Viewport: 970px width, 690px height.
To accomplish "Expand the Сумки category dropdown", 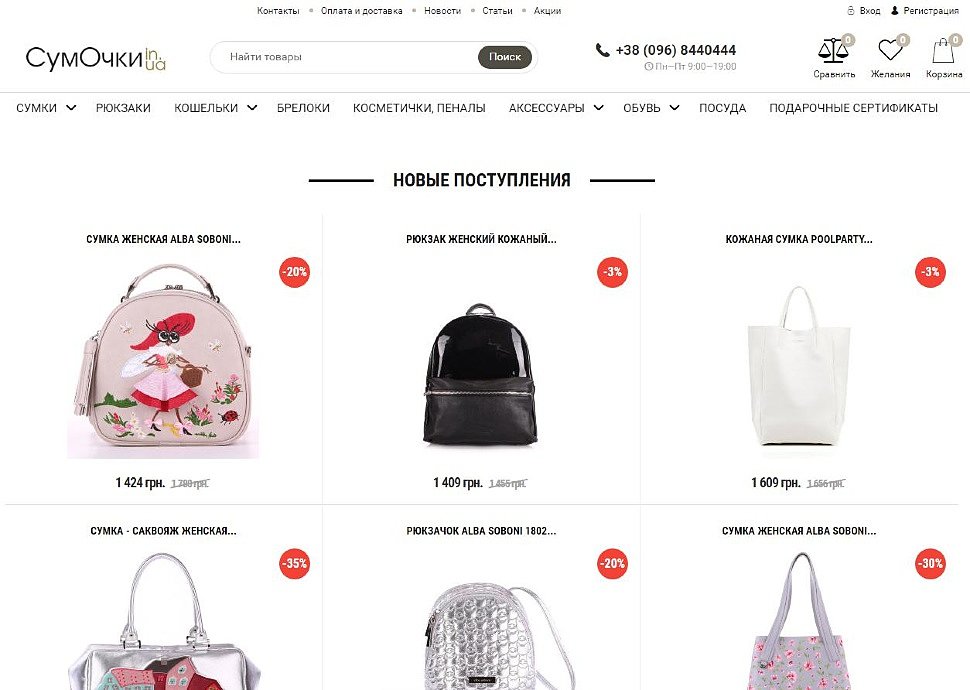I will (71, 108).
